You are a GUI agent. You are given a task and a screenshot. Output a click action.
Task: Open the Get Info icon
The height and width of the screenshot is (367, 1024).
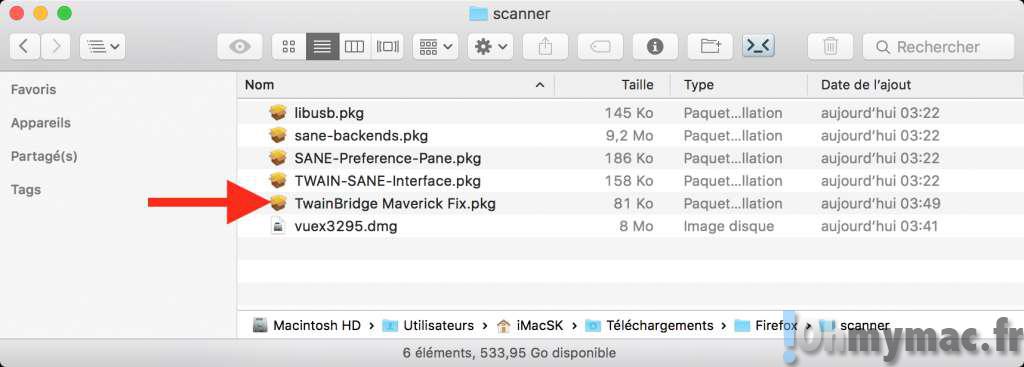[654, 46]
